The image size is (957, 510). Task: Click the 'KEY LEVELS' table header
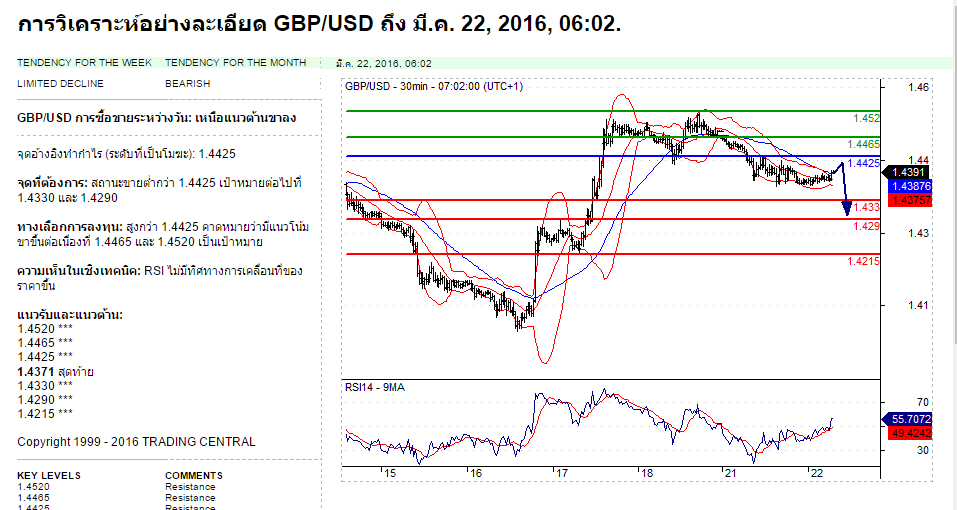tap(49, 476)
